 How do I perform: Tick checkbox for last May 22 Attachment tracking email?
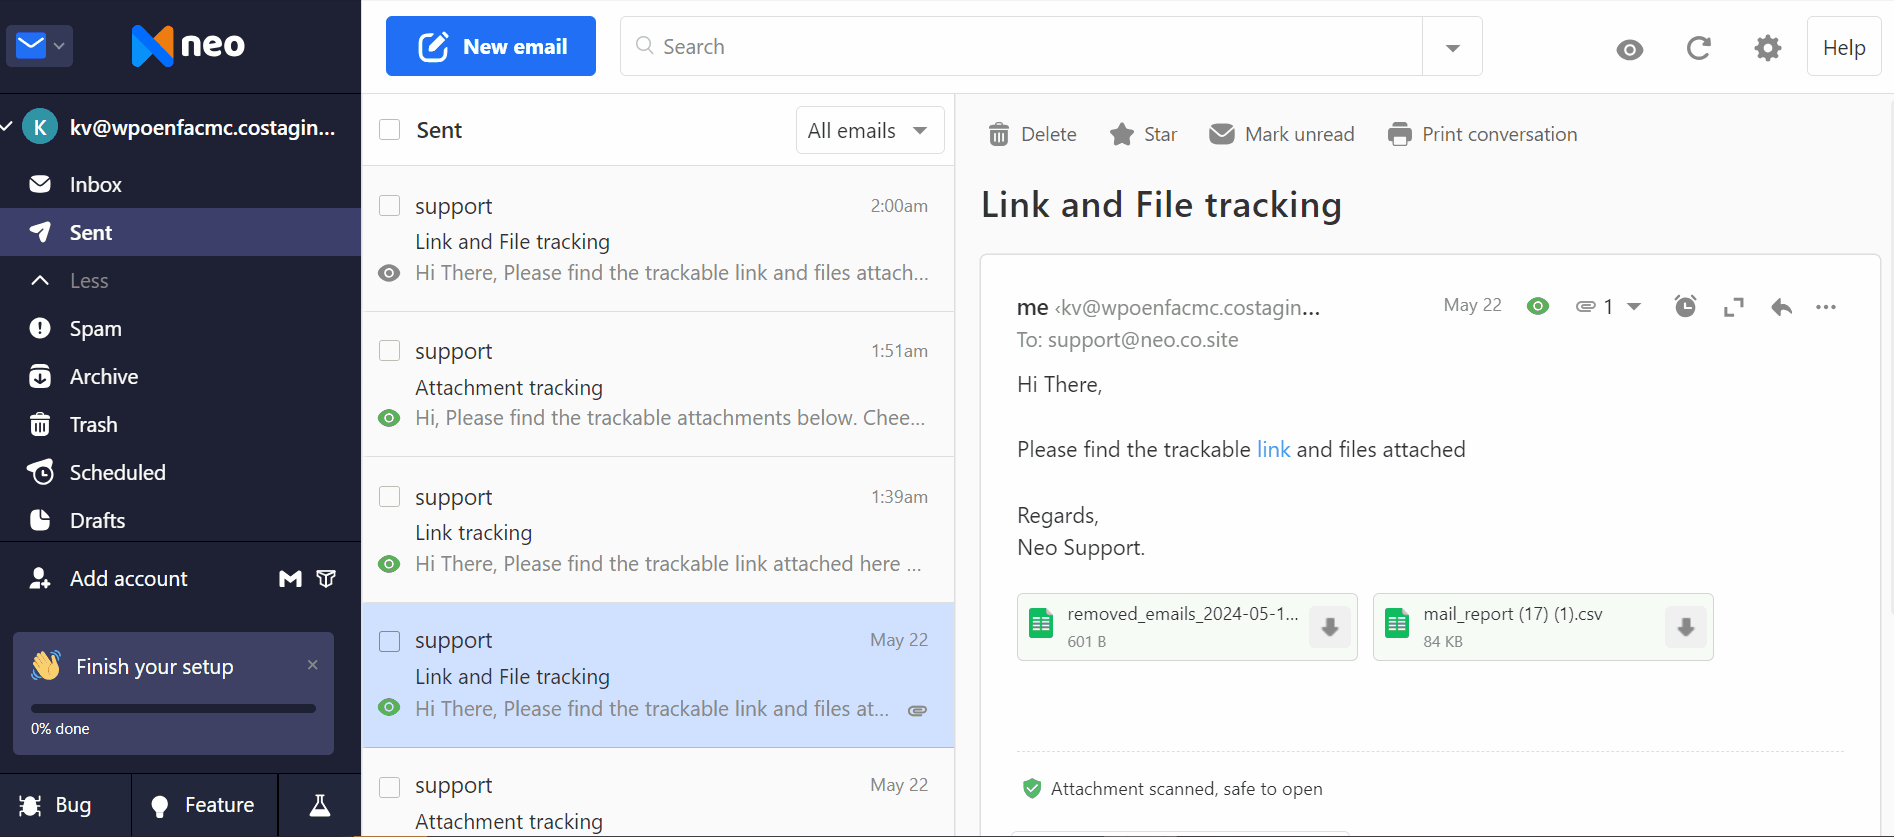[390, 787]
